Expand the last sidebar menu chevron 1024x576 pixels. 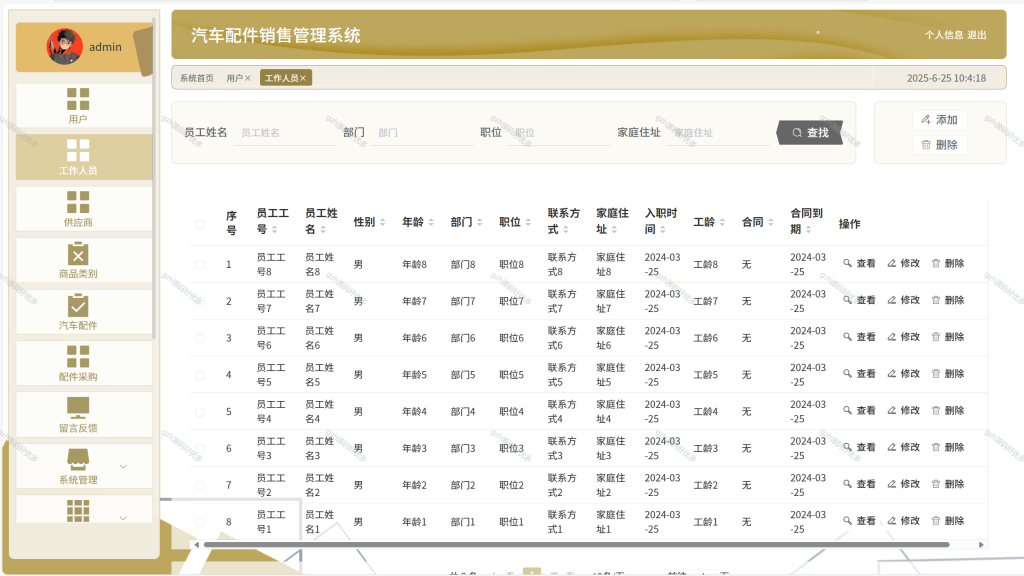pyautogui.click(x=123, y=518)
